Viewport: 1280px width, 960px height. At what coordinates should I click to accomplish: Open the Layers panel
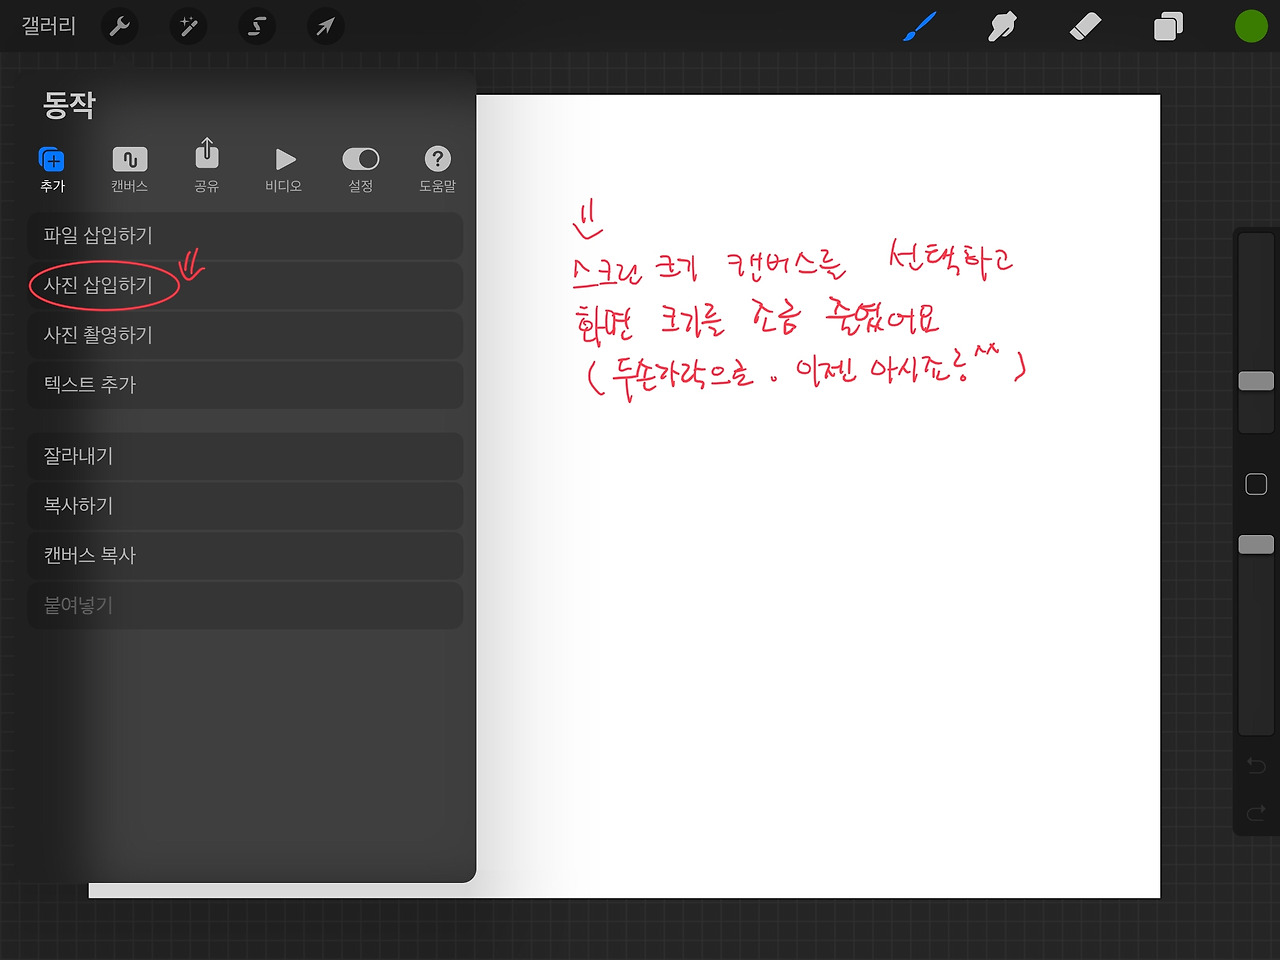coord(1168,26)
